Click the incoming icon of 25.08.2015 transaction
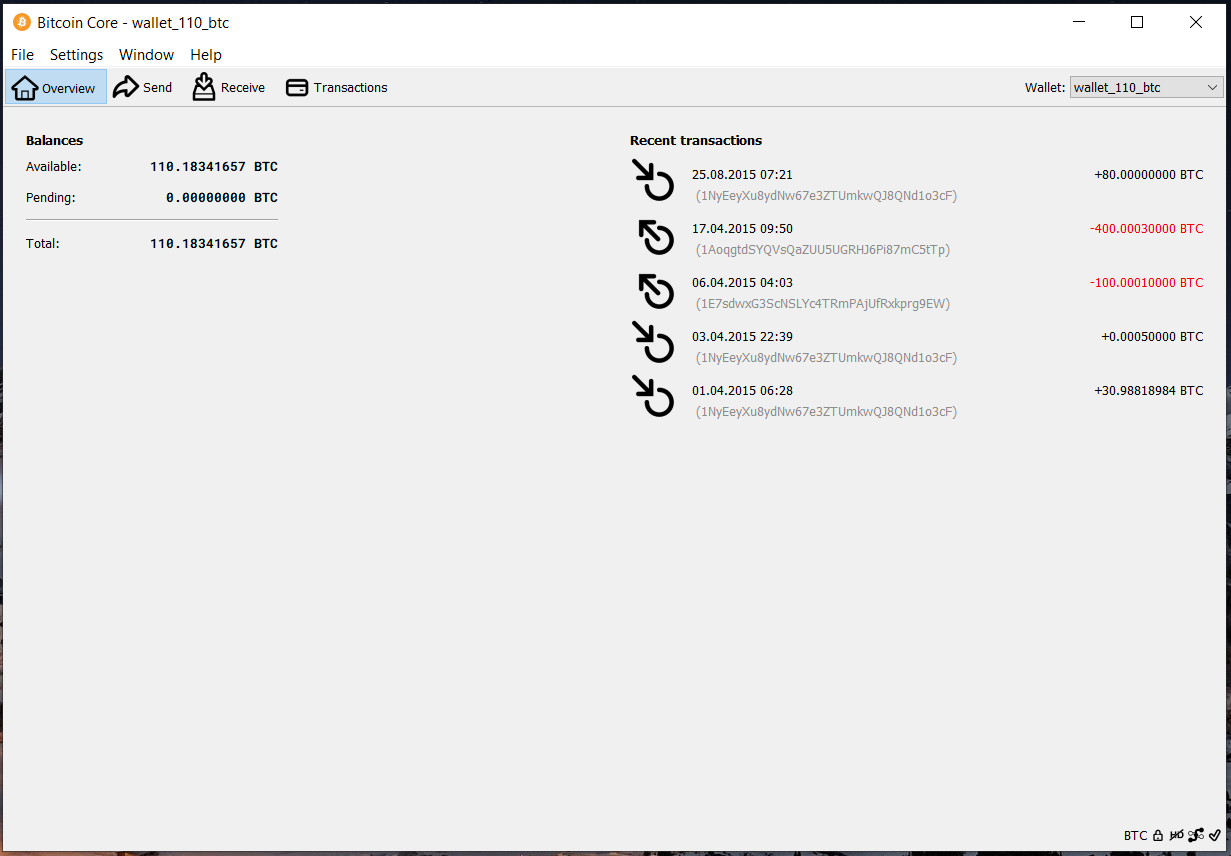1231x856 pixels. tap(654, 181)
